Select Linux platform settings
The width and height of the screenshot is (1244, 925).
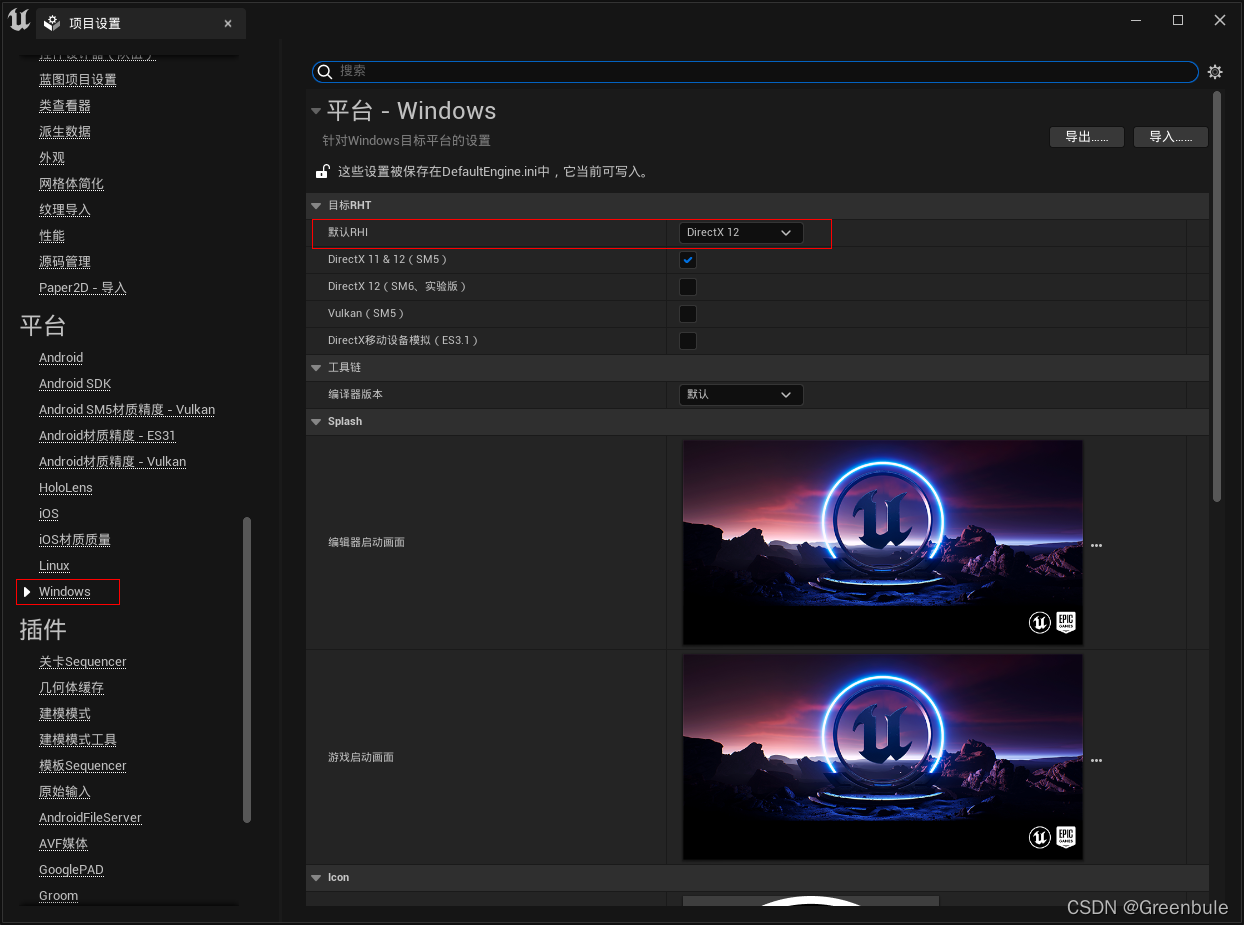point(54,566)
